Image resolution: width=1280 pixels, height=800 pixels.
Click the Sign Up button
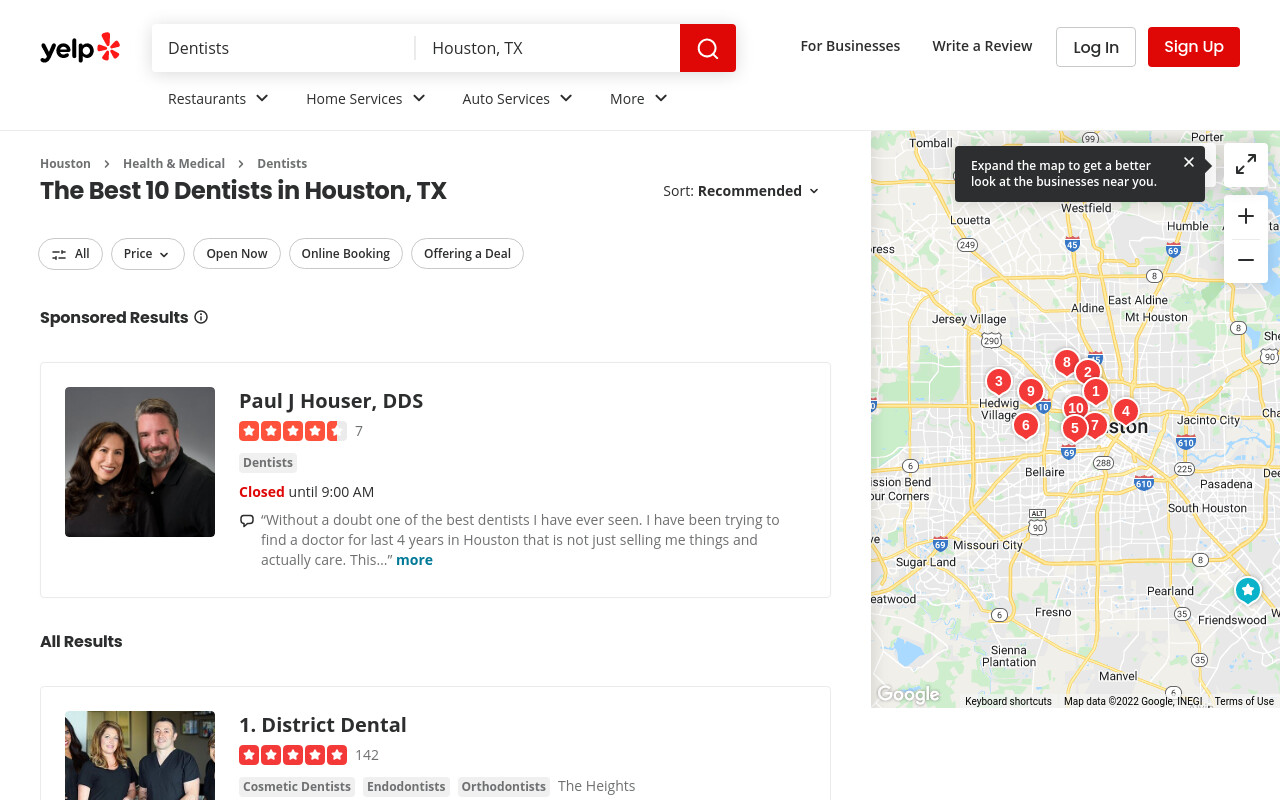click(x=1194, y=47)
